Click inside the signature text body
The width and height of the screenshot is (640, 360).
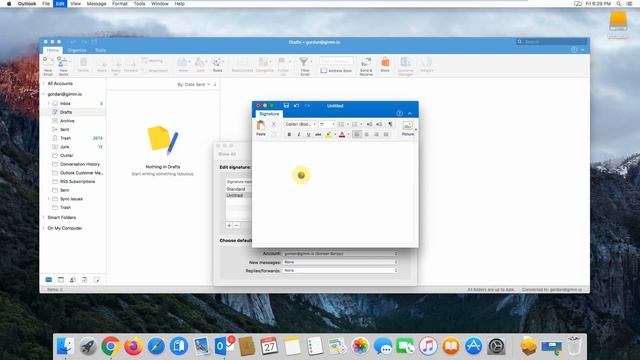pyautogui.click(x=335, y=194)
